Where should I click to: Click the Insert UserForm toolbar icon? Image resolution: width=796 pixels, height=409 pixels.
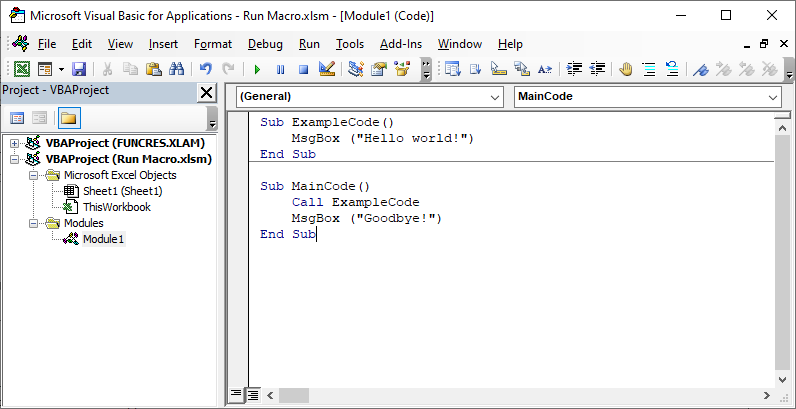(x=45, y=69)
